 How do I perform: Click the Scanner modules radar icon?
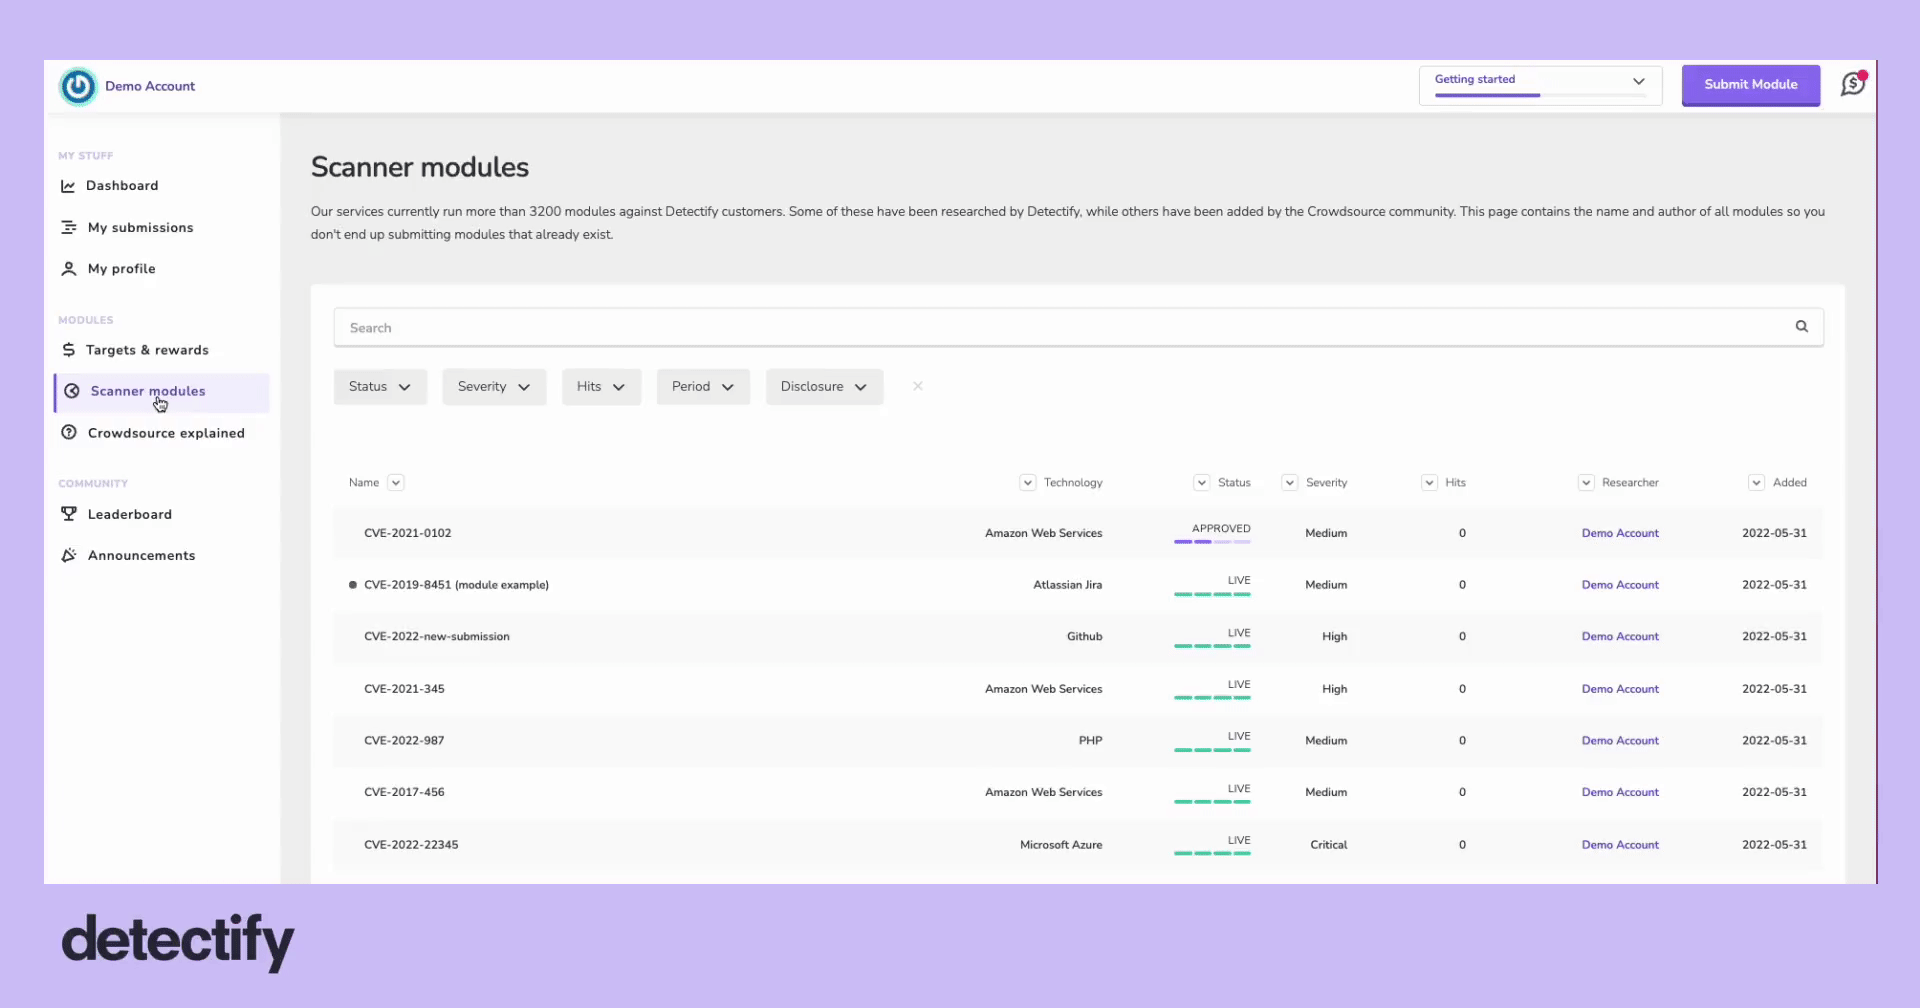coord(72,391)
